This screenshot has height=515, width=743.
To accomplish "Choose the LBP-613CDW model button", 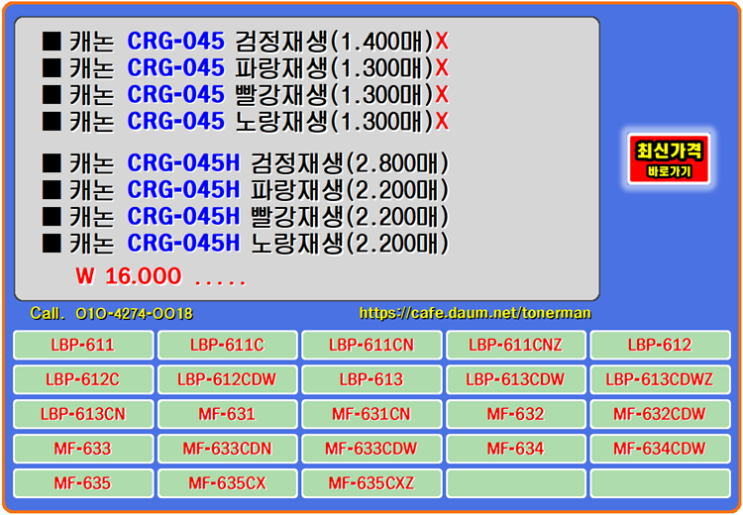I will click(516, 379).
